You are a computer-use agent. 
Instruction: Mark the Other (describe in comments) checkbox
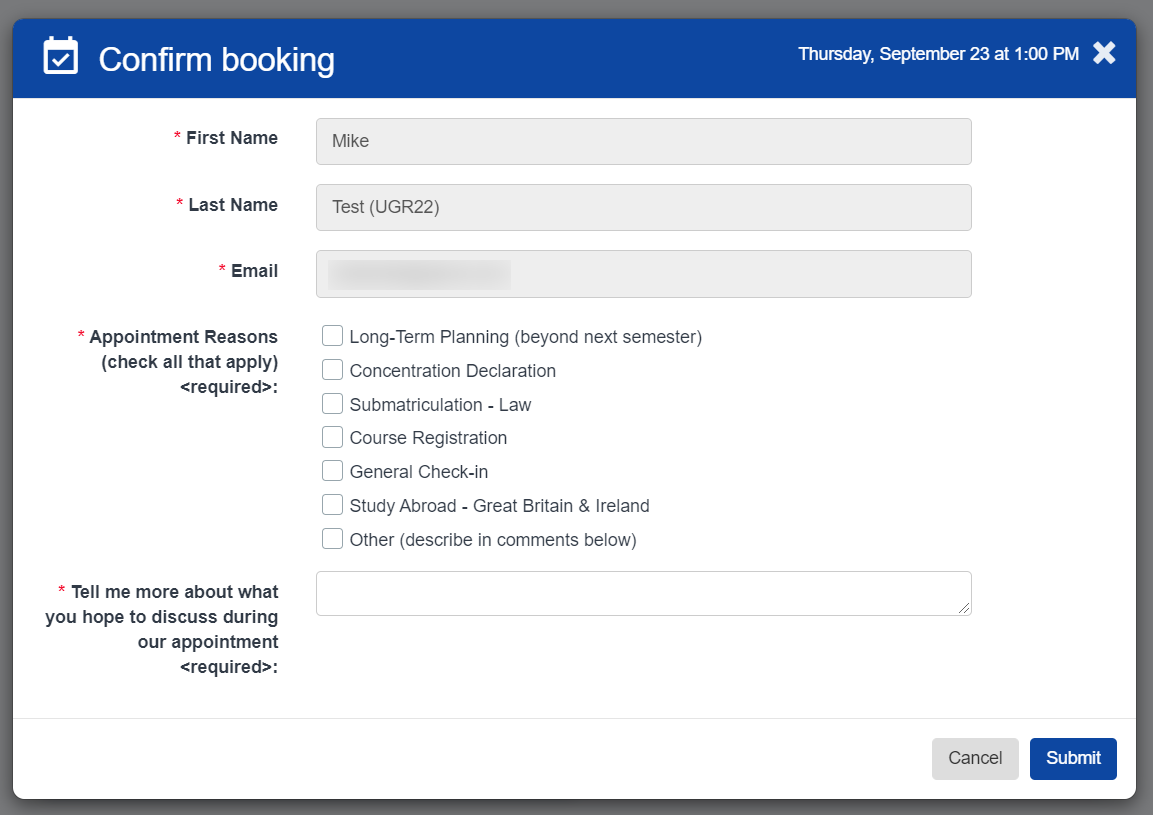(x=332, y=539)
